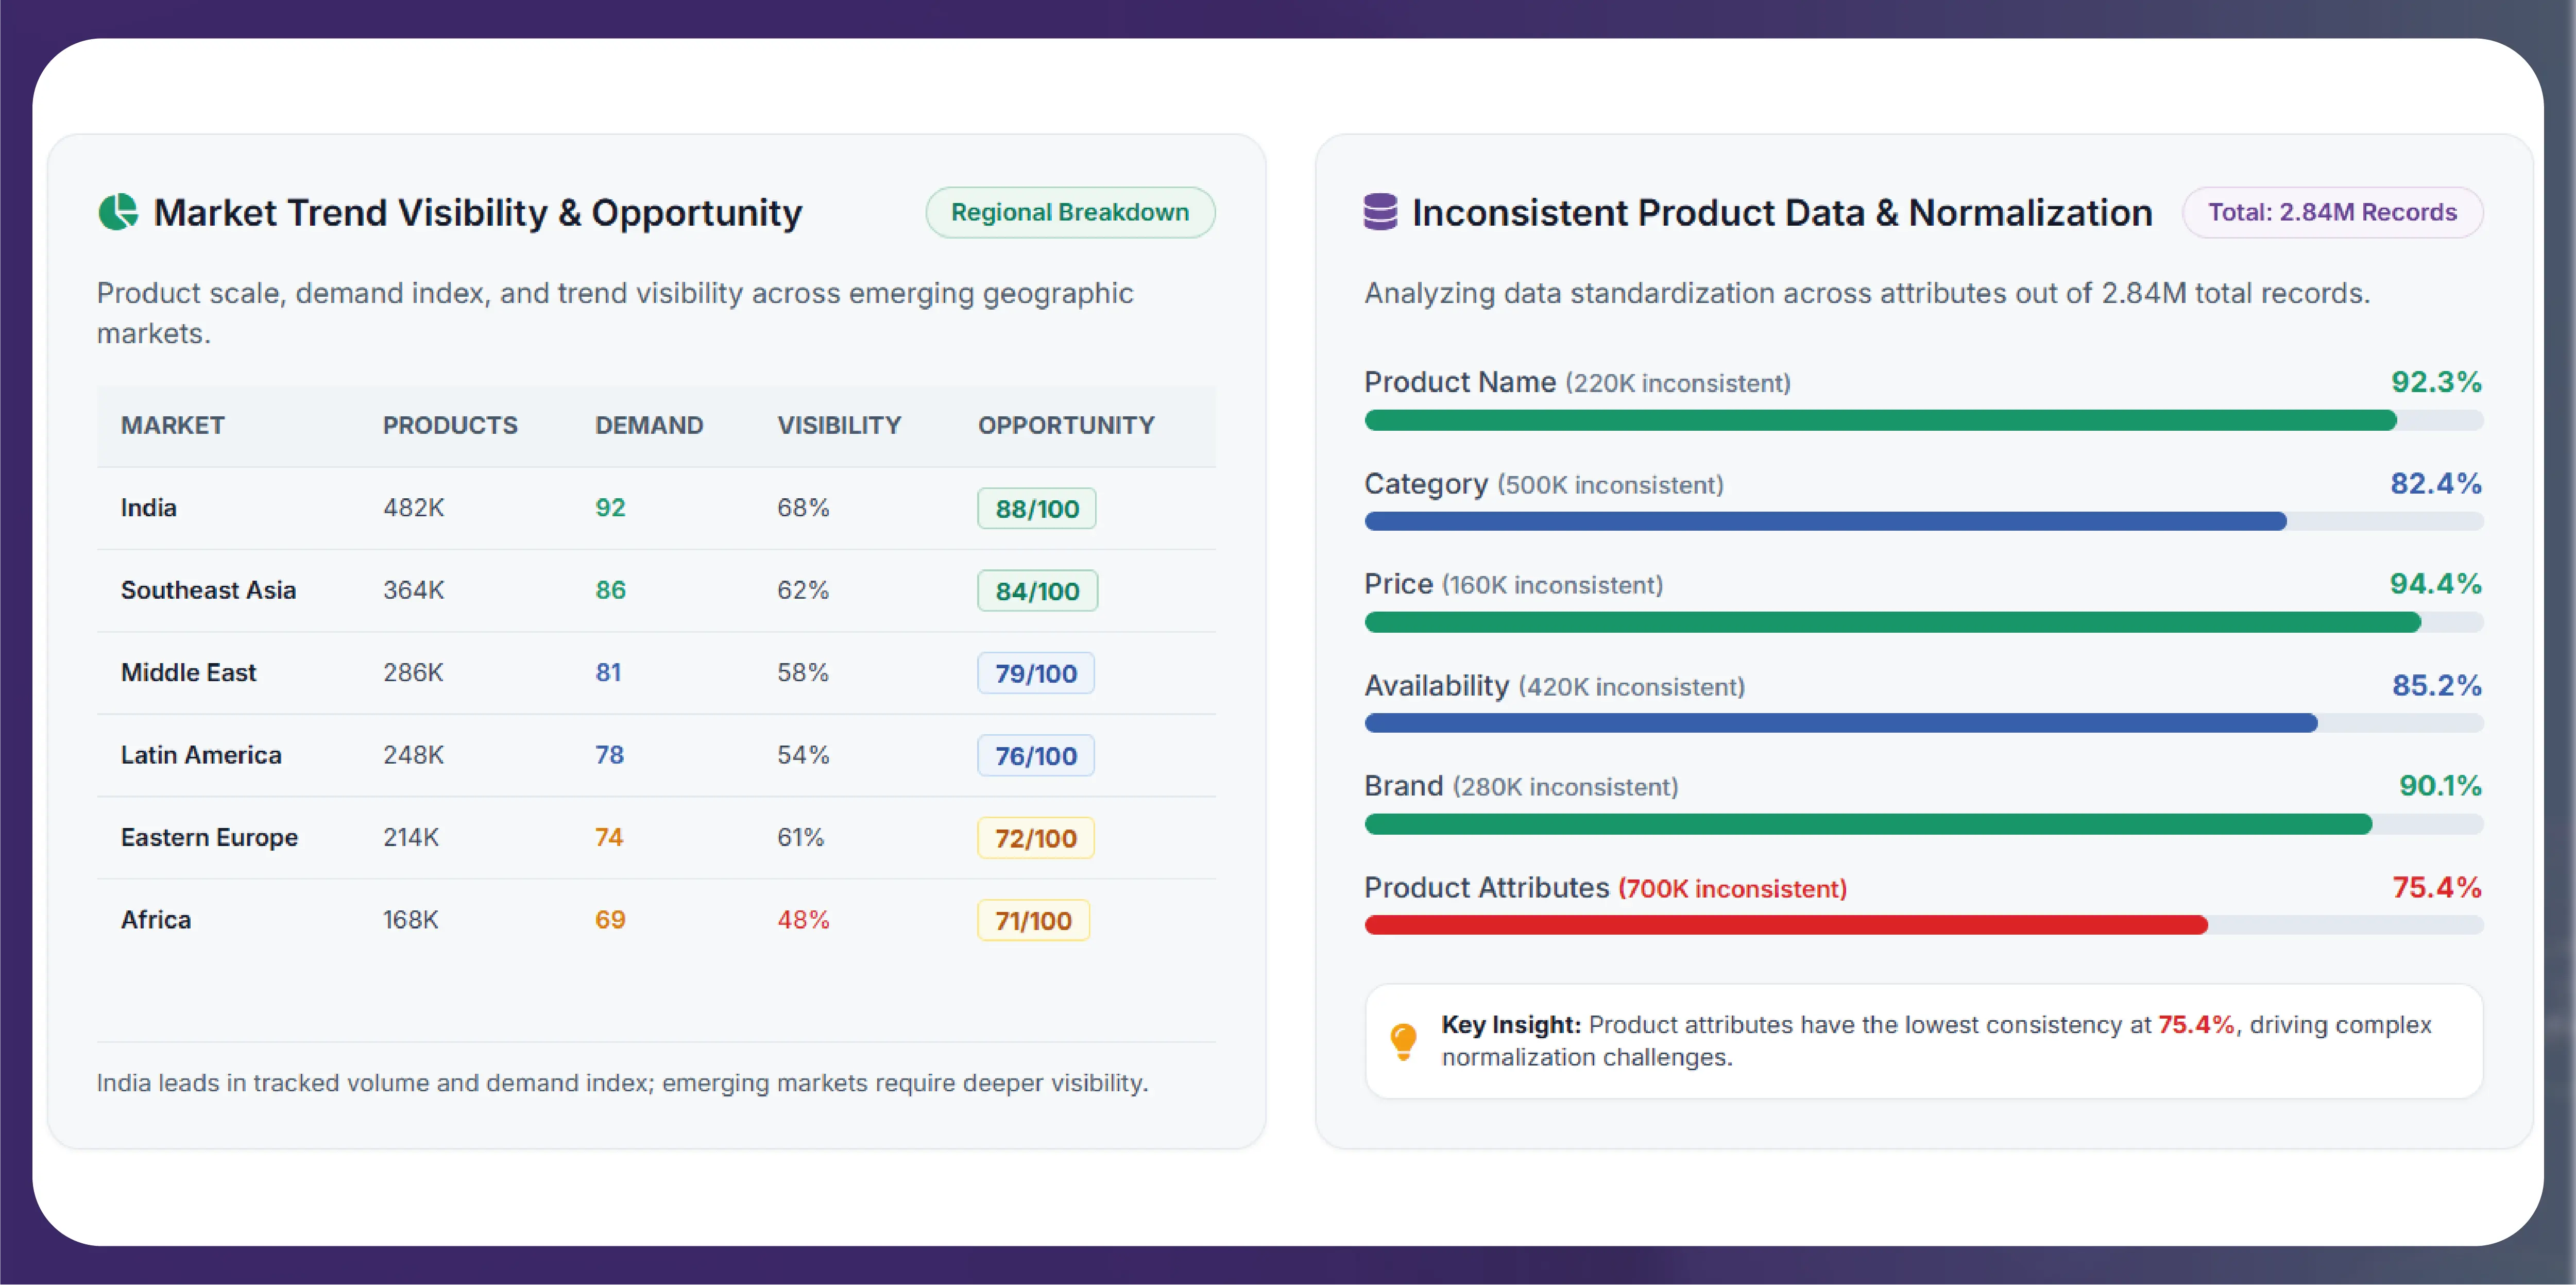This screenshot has width=2576, height=1285.
Task: Click Africa's 71/100 opportunity badge
Action: (1033, 920)
